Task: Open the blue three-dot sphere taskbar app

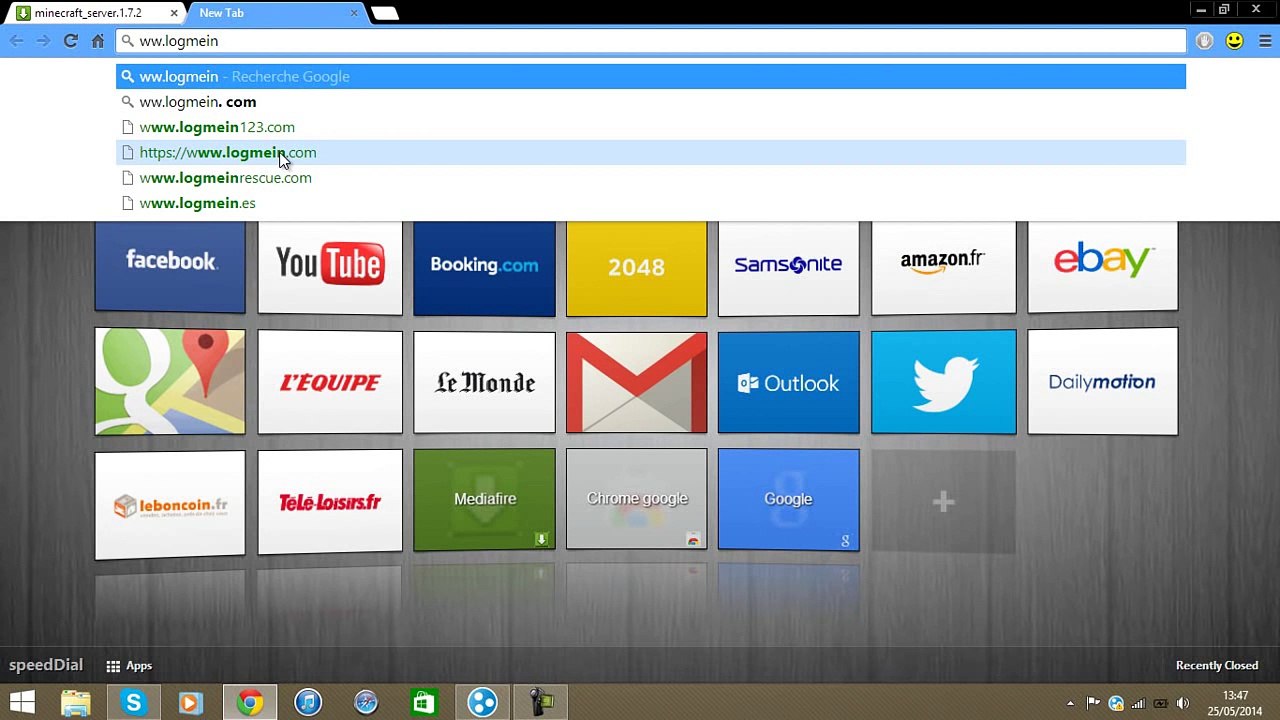Action: [x=482, y=703]
